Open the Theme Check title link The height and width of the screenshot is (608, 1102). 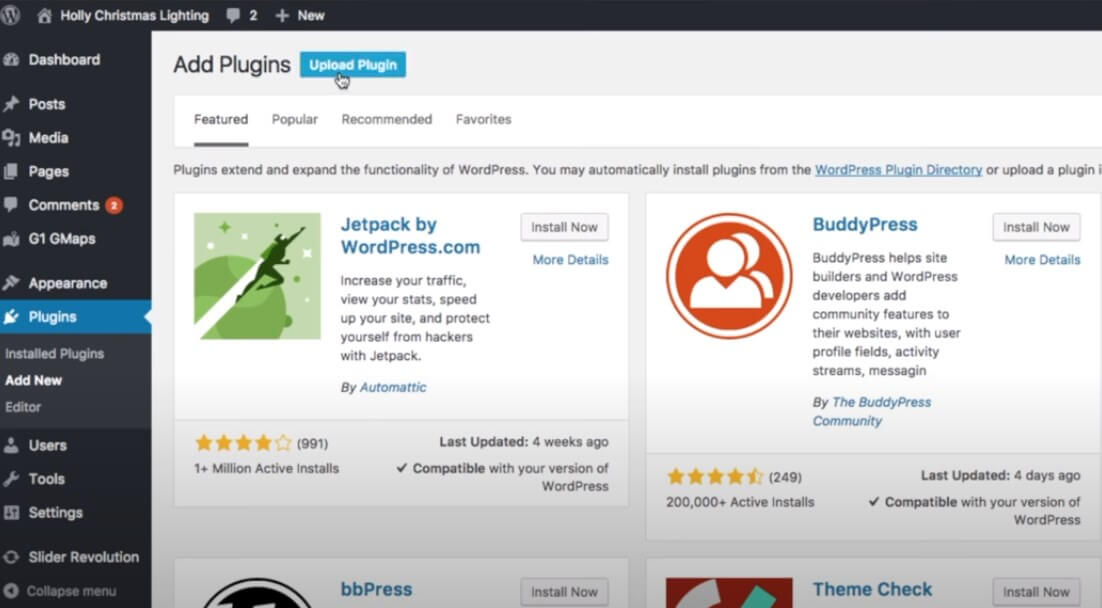click(x=872, y=589)
